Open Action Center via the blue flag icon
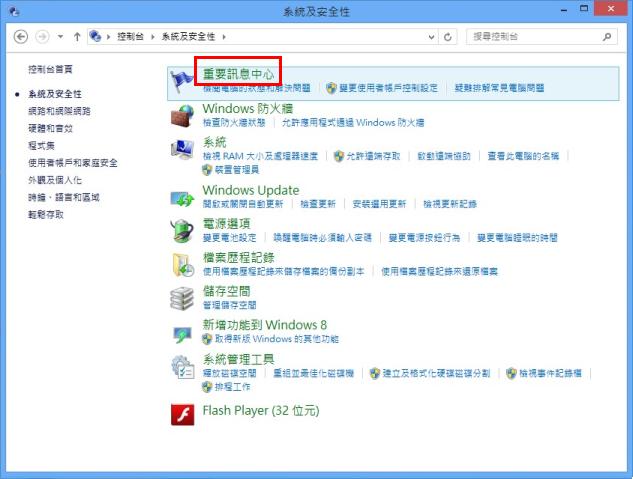633x479 pixels. pyautogui.click(x=182, y=82)
